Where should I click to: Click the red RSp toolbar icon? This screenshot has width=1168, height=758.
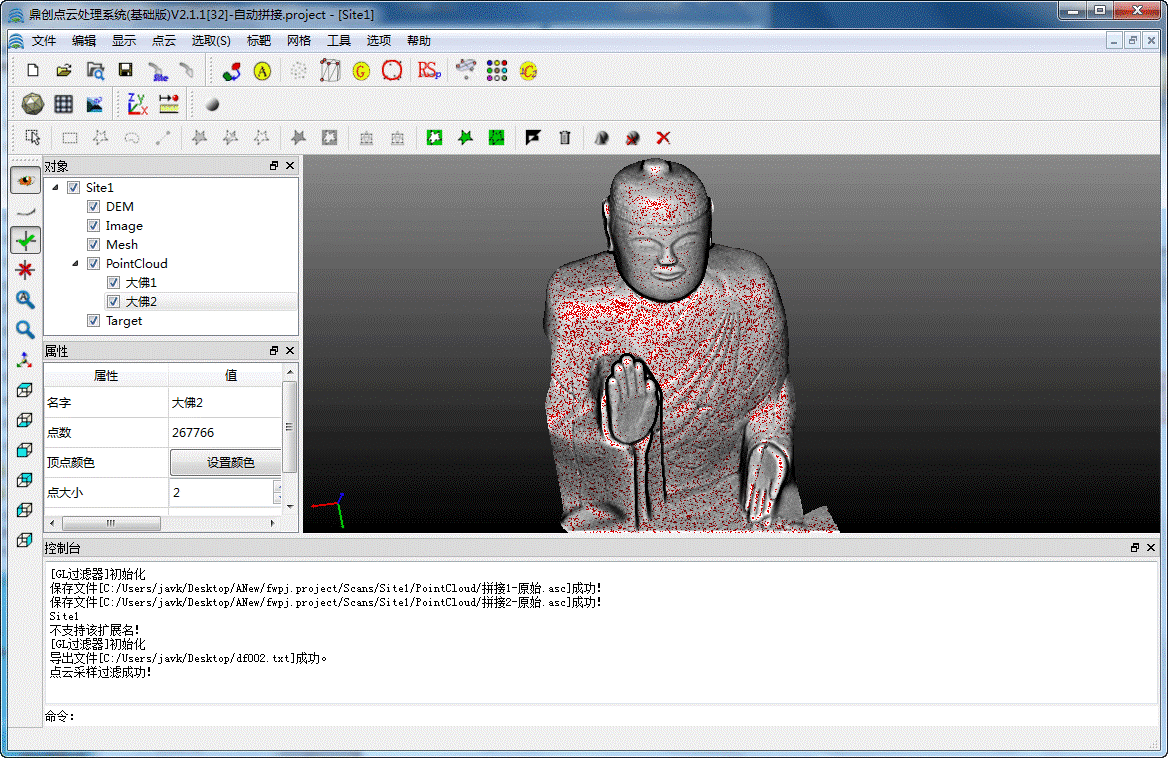428,70
